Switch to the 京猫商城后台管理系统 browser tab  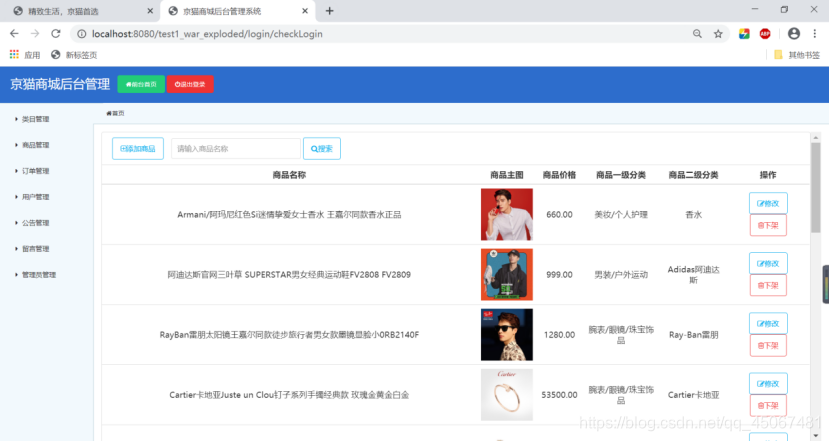pos(238,11)
